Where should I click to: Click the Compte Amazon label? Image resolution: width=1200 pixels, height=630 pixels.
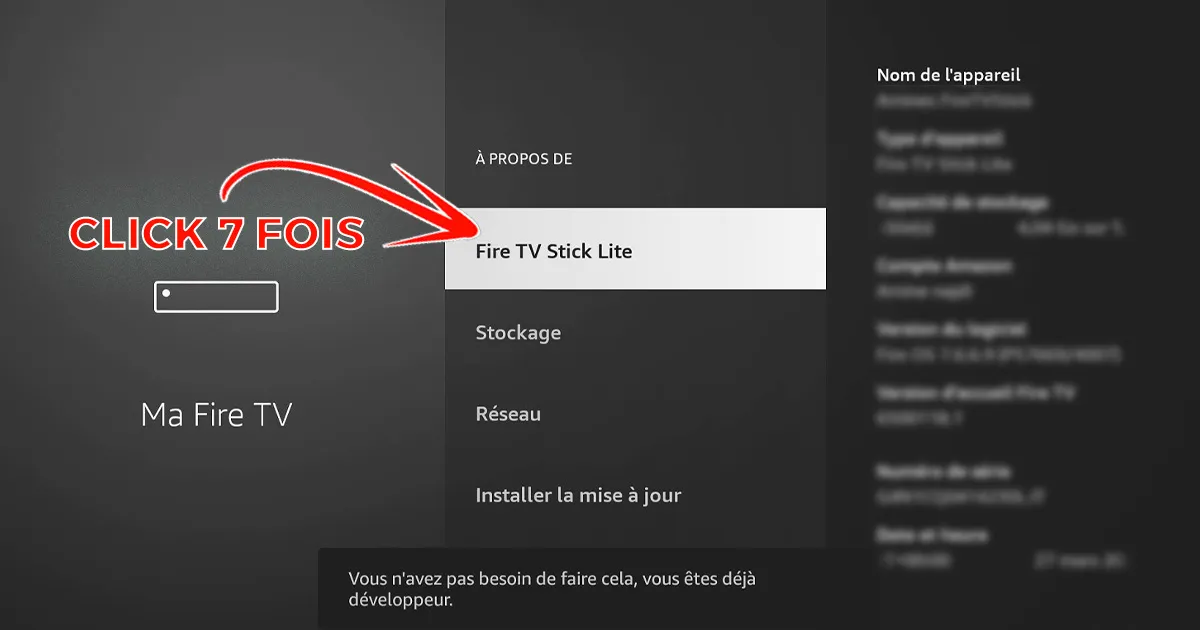tap(944, 266)
